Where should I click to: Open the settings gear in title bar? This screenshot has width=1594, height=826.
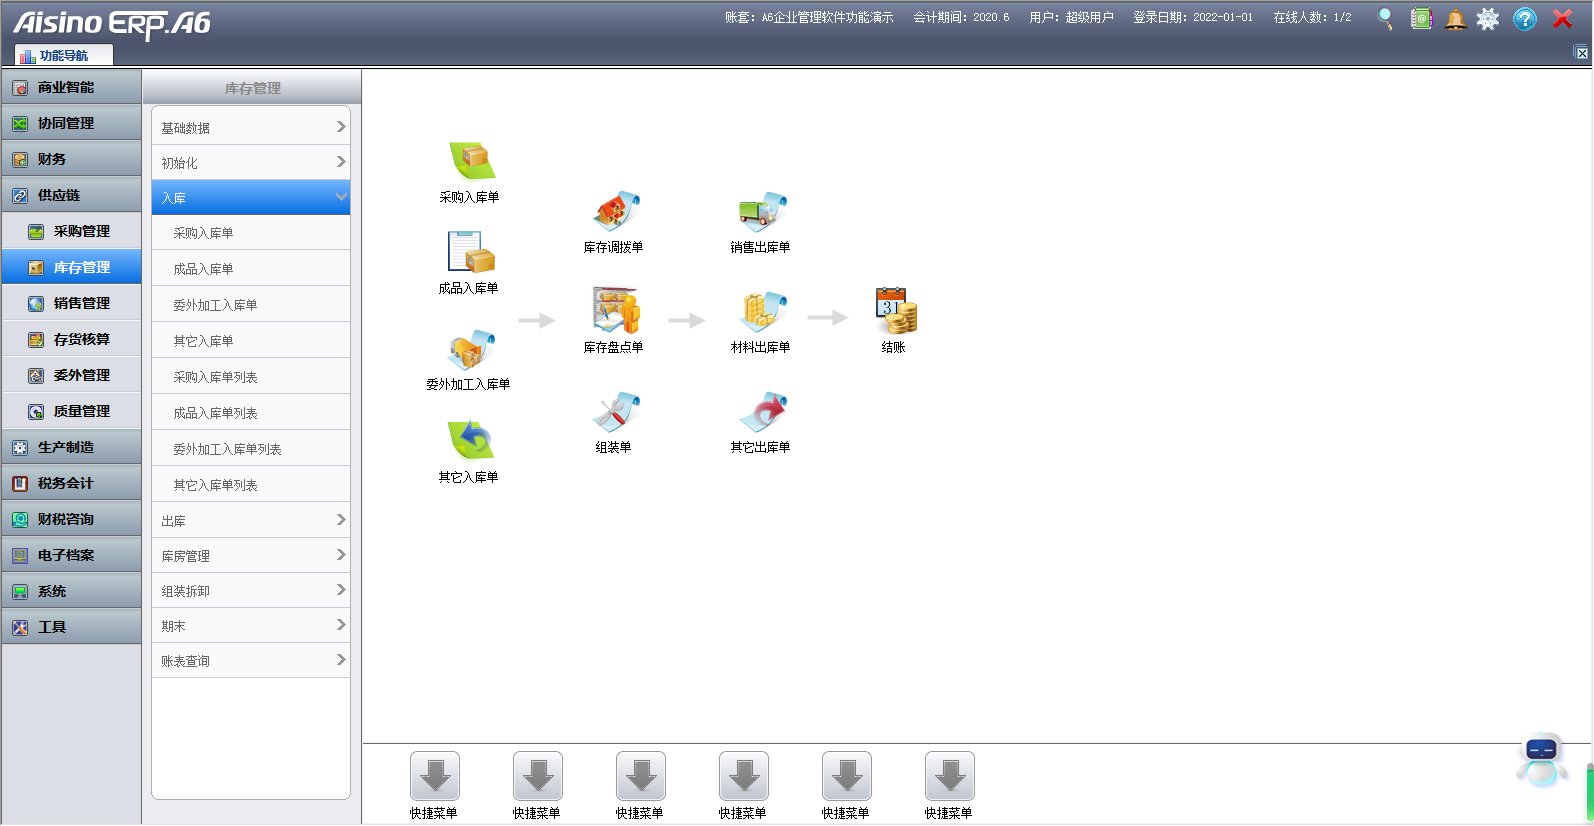click(x=1488, y=19)
